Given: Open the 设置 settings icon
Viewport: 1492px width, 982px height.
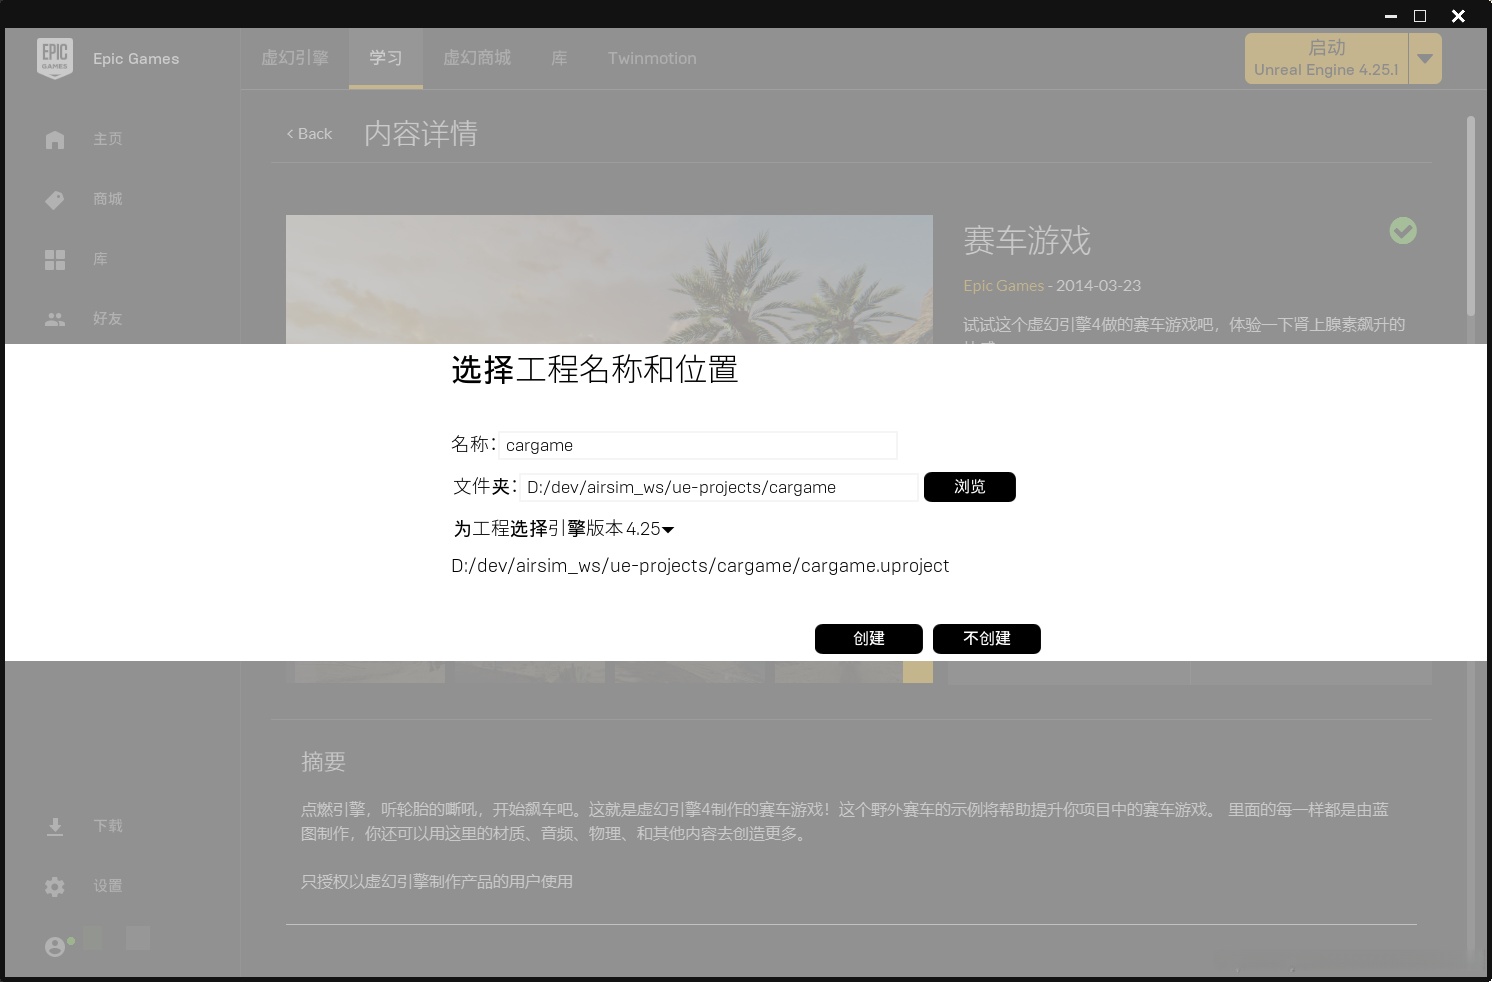Looking at the screenshot, I should pos(55,886).
